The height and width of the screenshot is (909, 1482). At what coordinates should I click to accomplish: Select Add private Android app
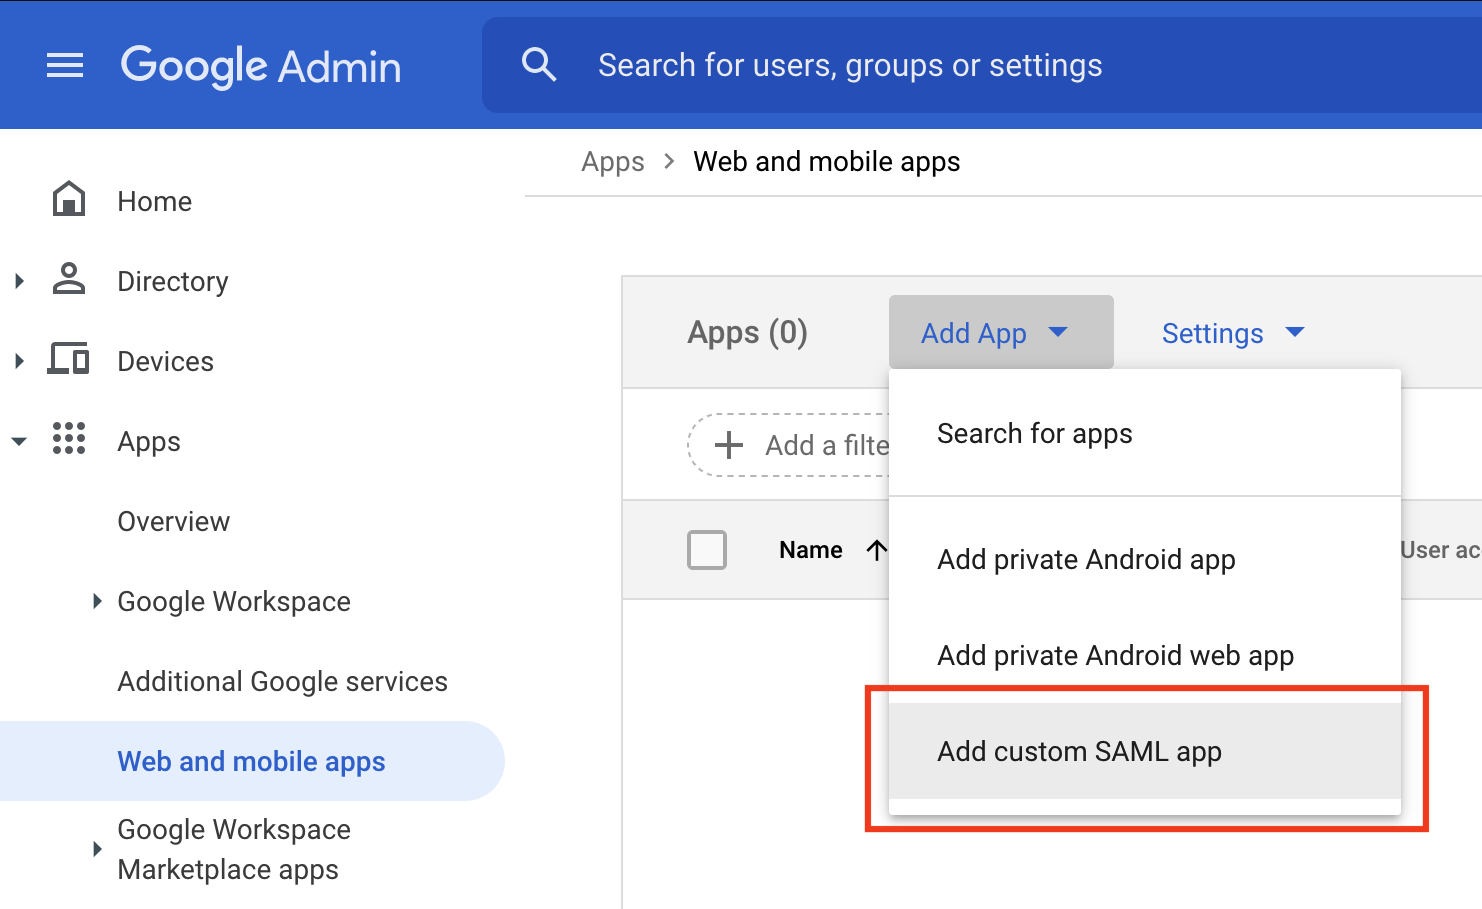pos(1086,559)
